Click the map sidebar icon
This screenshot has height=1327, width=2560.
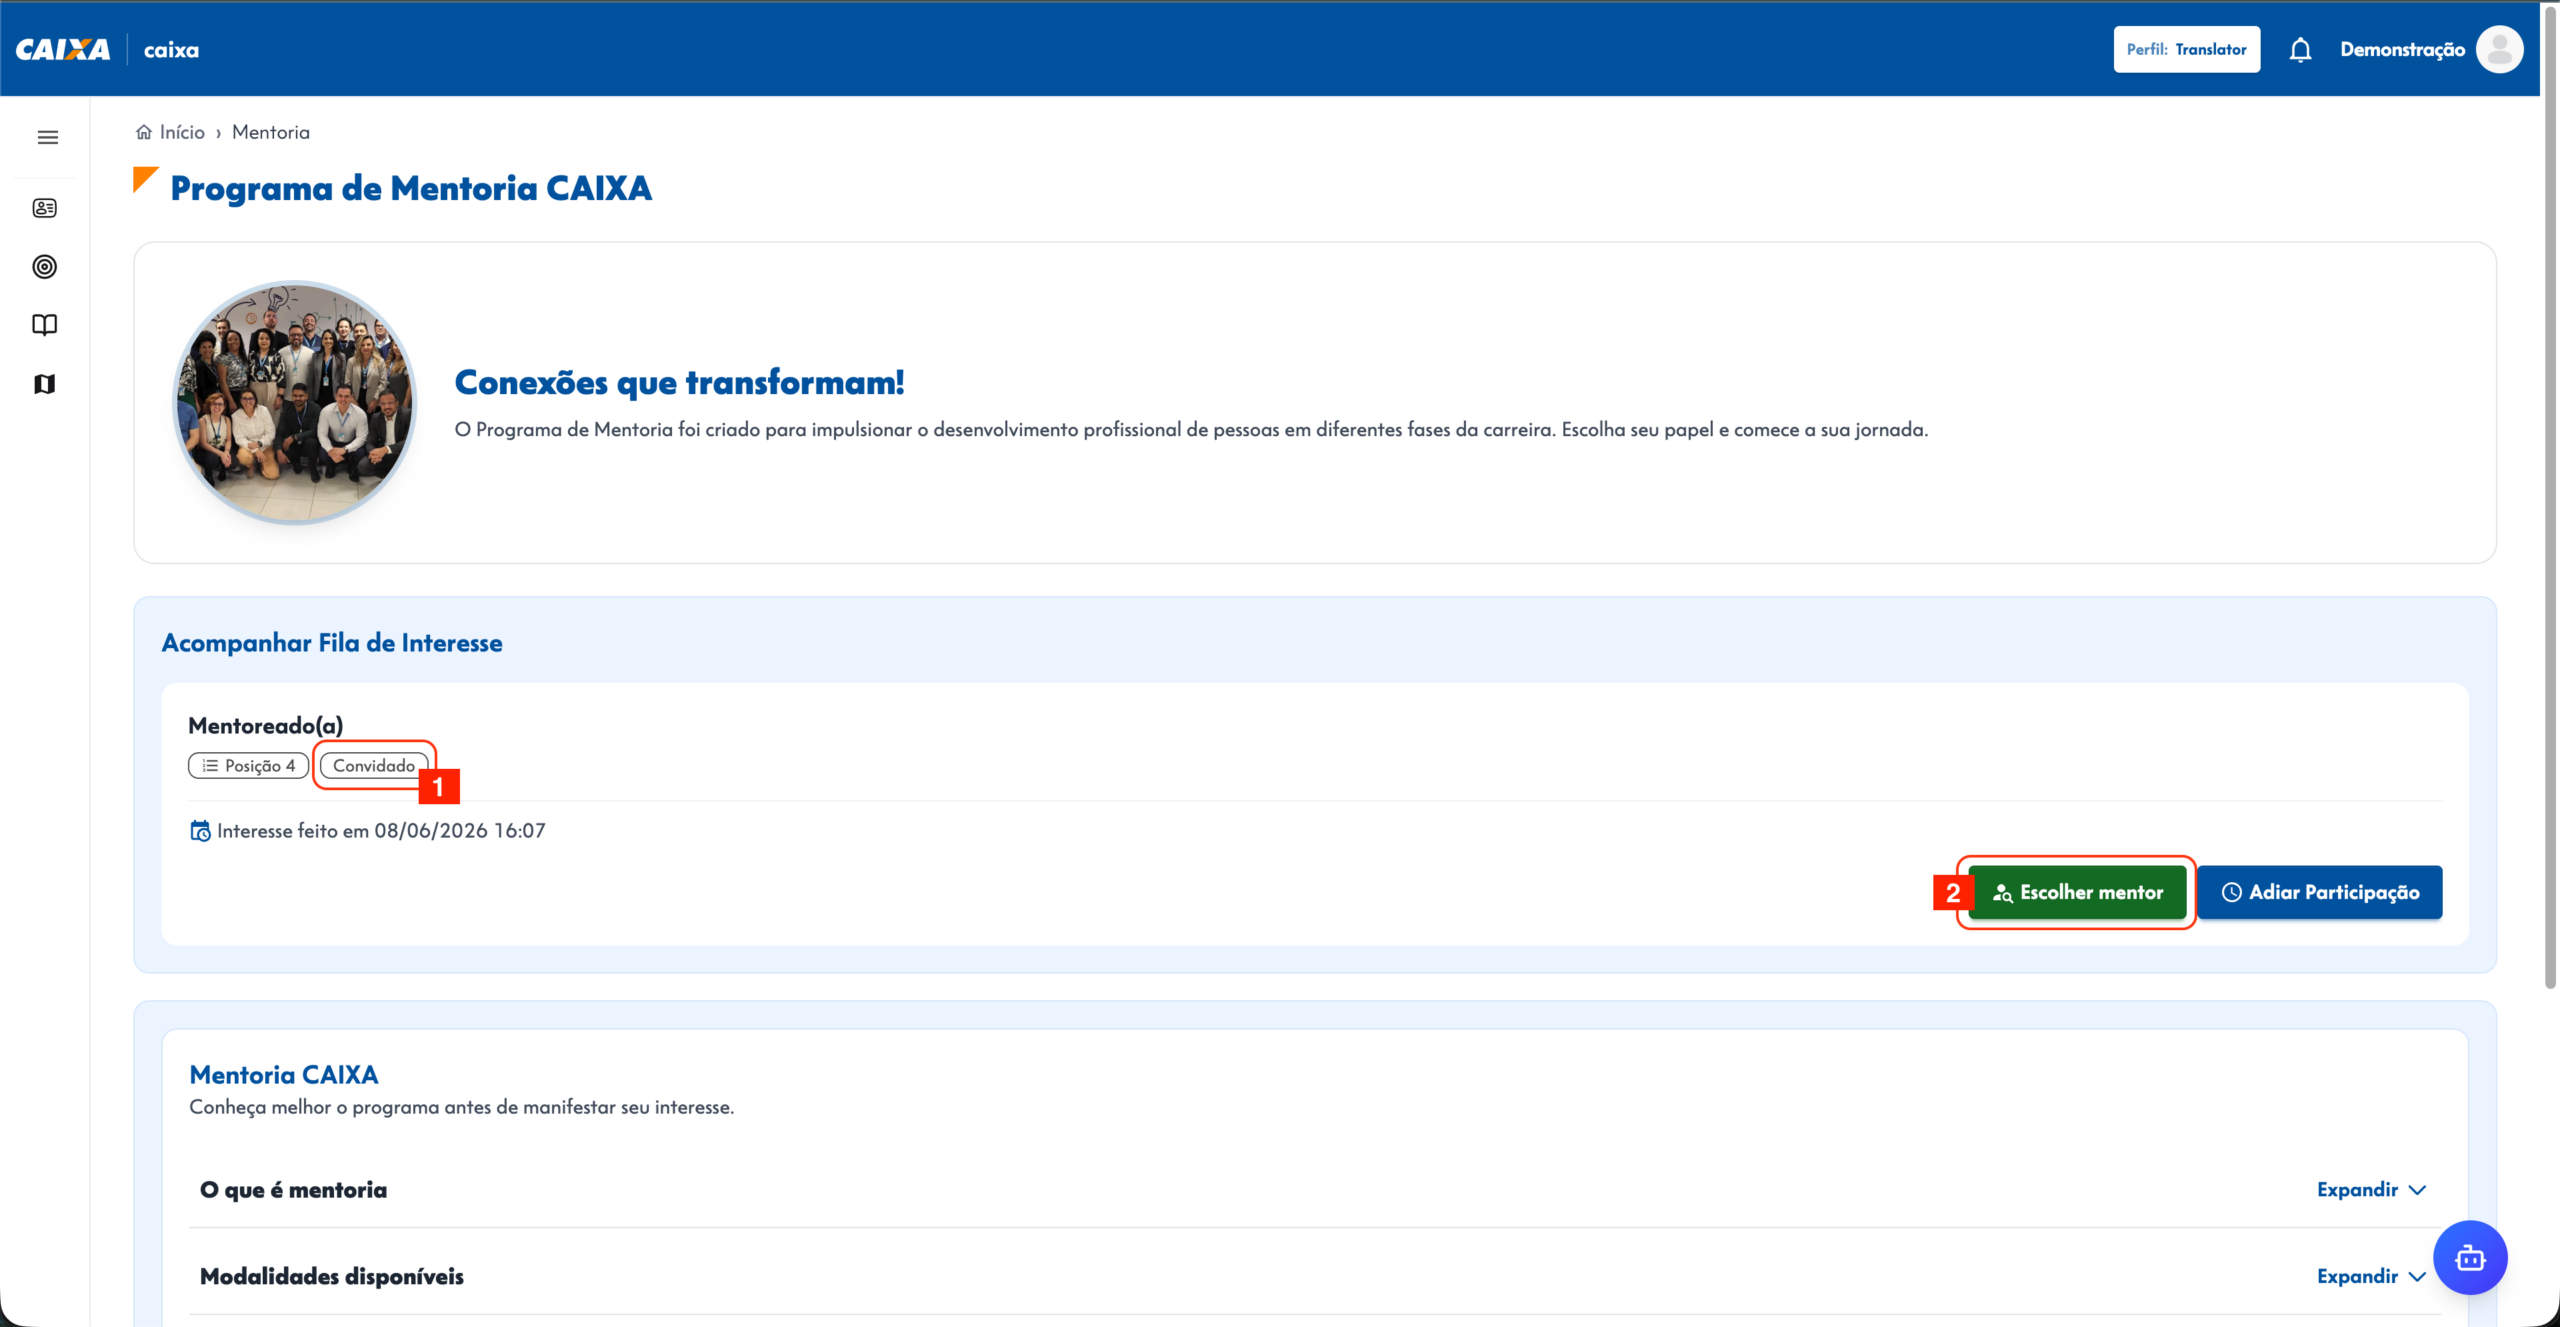point(45,384)
